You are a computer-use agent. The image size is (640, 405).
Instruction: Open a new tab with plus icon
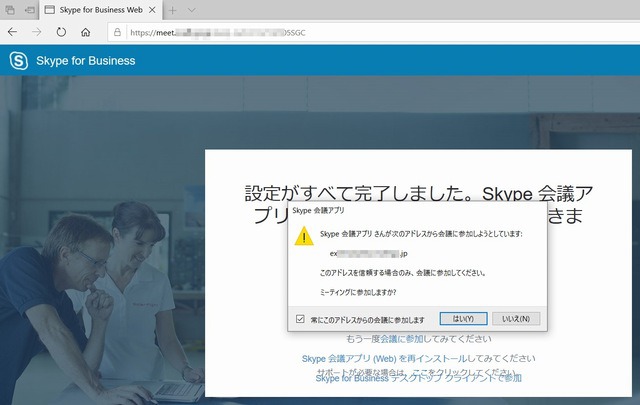(173, 10)
